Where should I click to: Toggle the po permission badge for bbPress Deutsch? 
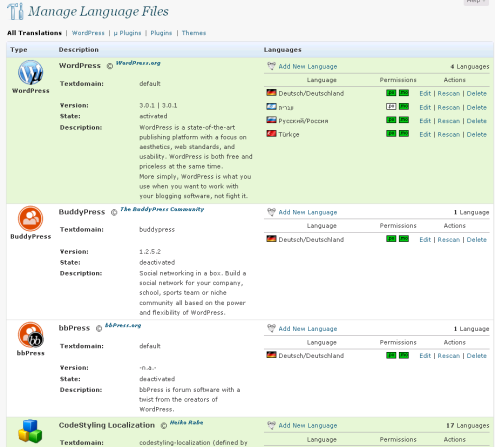[x=391, y=355]
